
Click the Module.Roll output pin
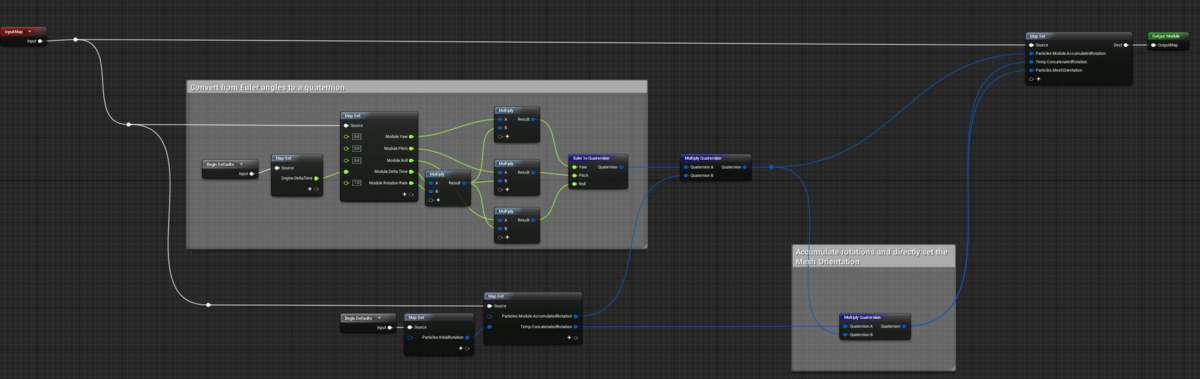point(411,160)
